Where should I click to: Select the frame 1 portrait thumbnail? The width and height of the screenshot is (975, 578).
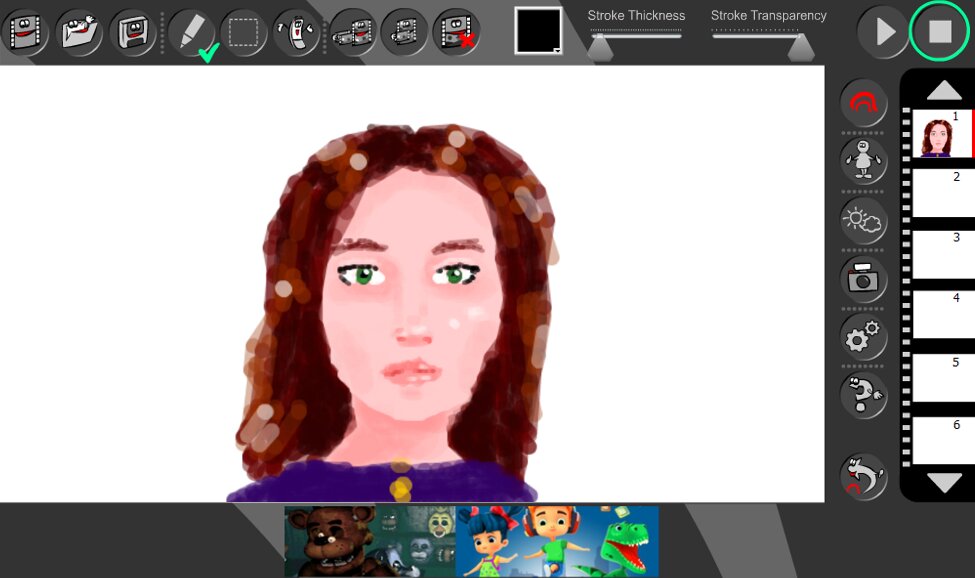pyautogui.click(x=940, y=134)
